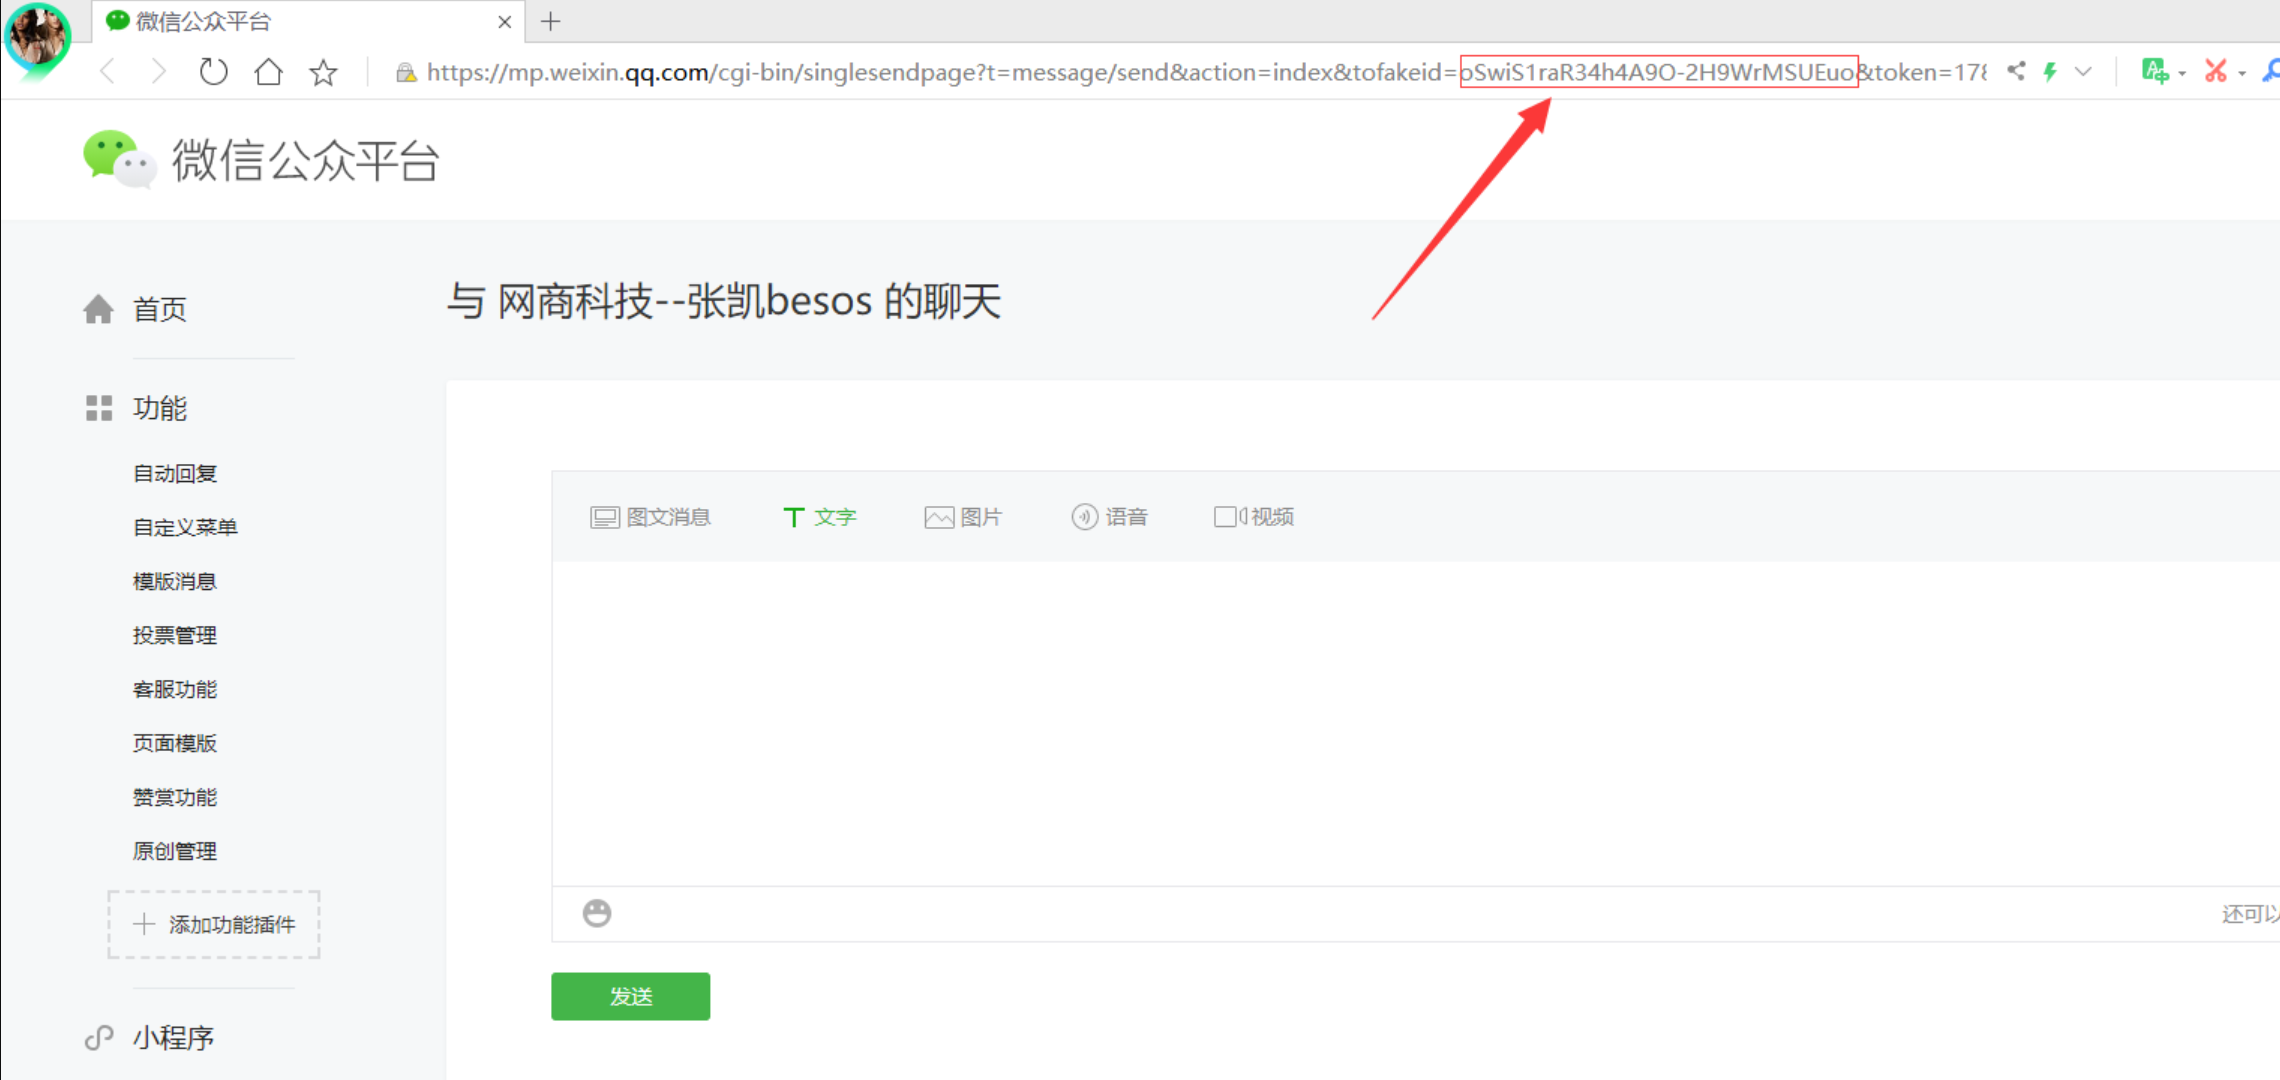Click the red scissors screenshot icon
Viewport: 2280px width, 1080px height.
(2216, 71)
